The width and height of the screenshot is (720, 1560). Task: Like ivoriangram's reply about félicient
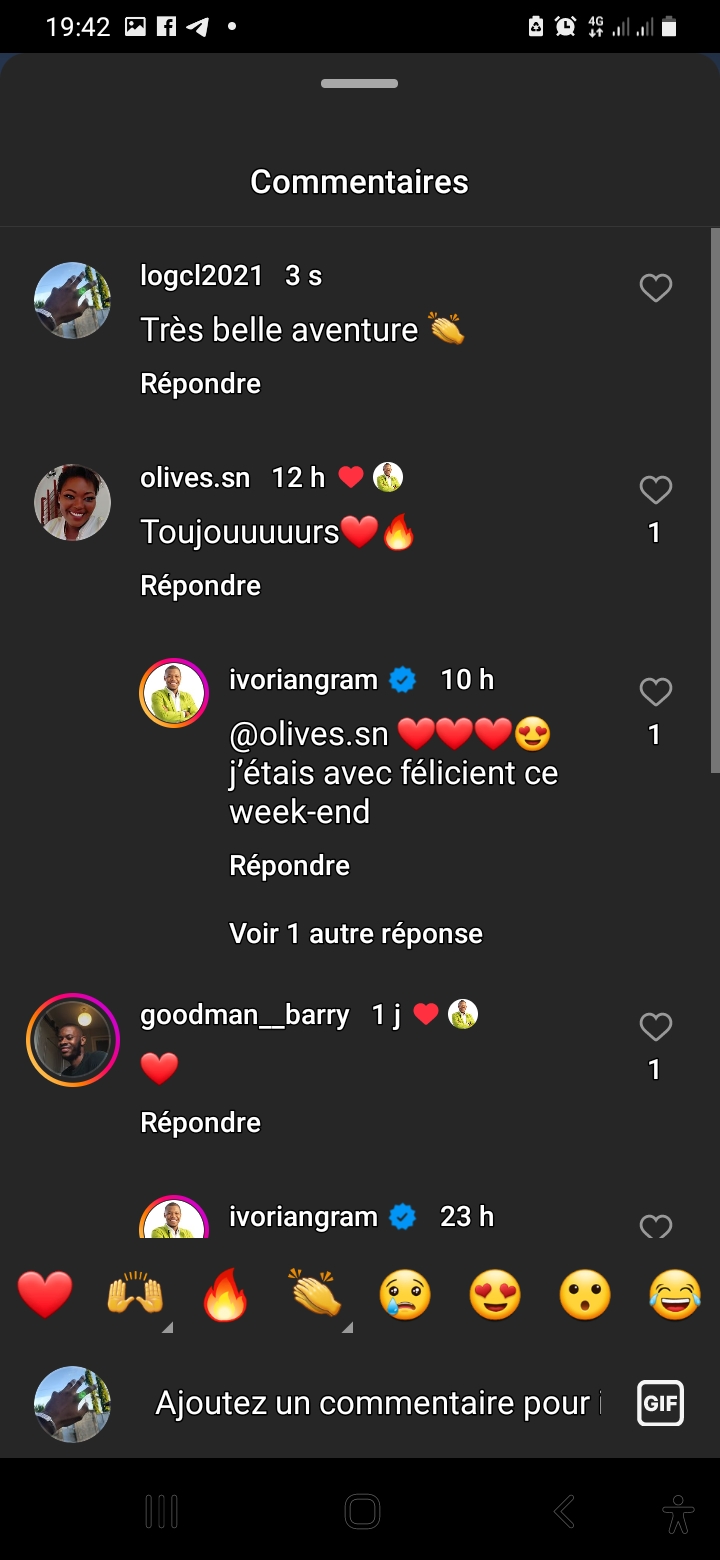[655, 692]
